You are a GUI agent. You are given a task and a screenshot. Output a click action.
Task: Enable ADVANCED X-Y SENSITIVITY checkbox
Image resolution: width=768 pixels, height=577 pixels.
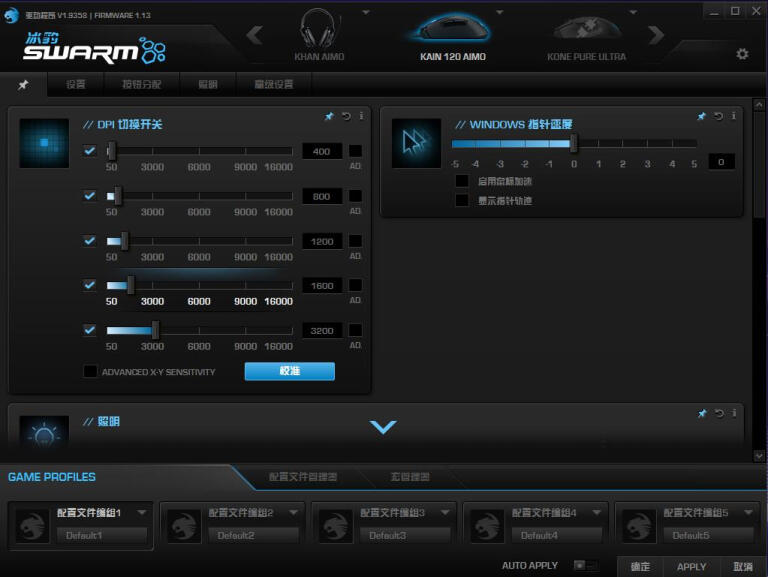click(x=90, y=372)
